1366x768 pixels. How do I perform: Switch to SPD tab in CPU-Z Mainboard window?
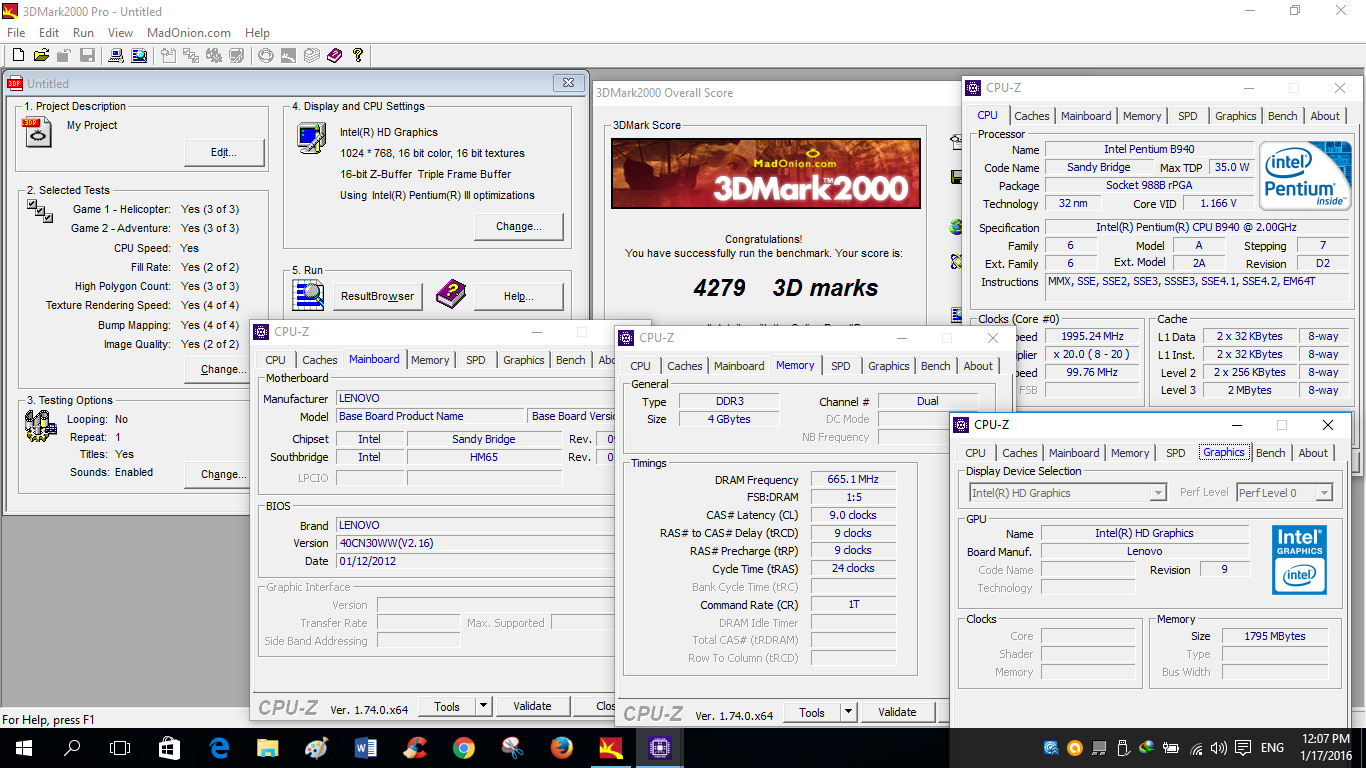[x=476, y=360]
